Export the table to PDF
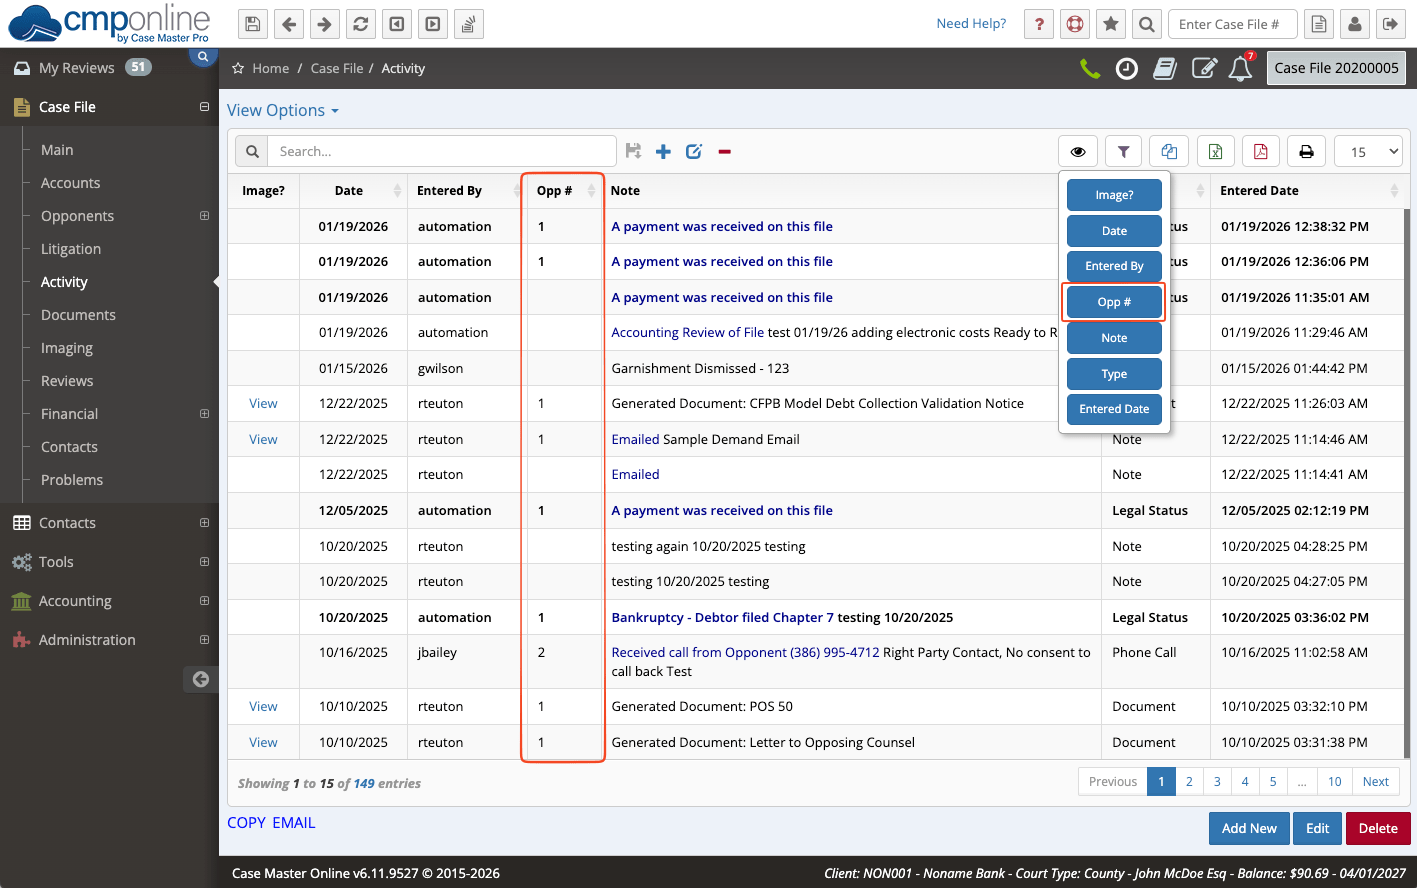Screen dimensions: 1417x888 coord(1260,152)
